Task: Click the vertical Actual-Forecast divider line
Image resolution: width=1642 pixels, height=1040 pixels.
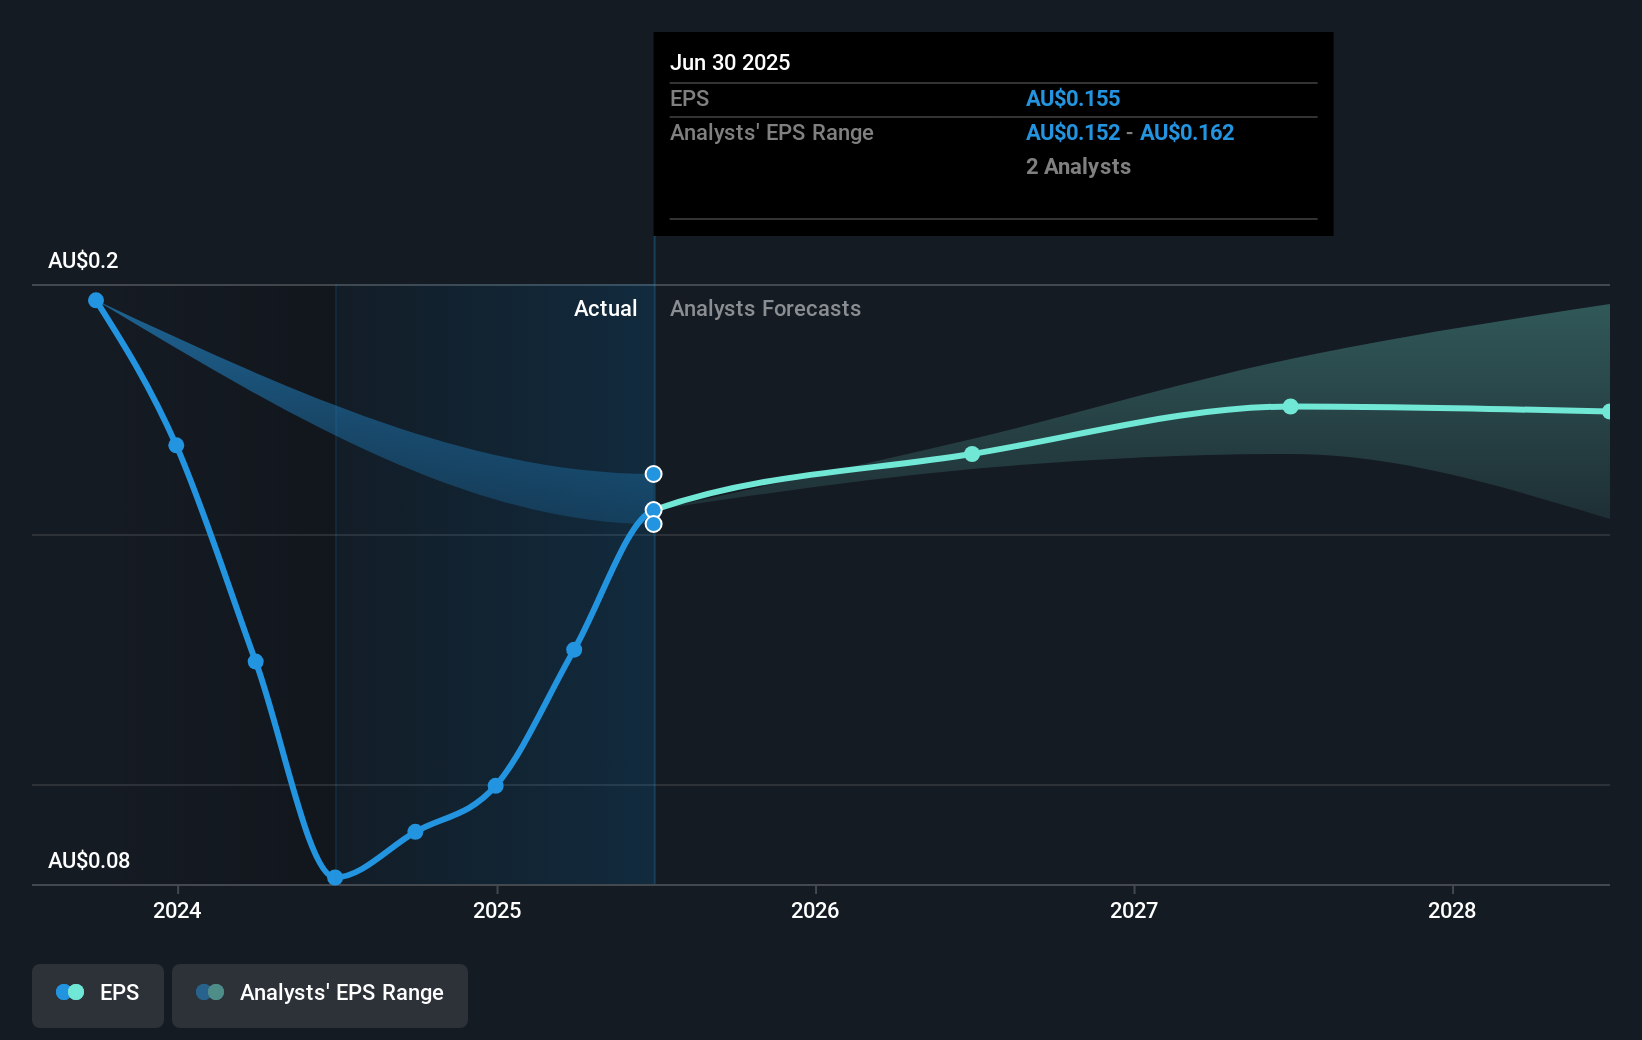Action: (655, 600)
